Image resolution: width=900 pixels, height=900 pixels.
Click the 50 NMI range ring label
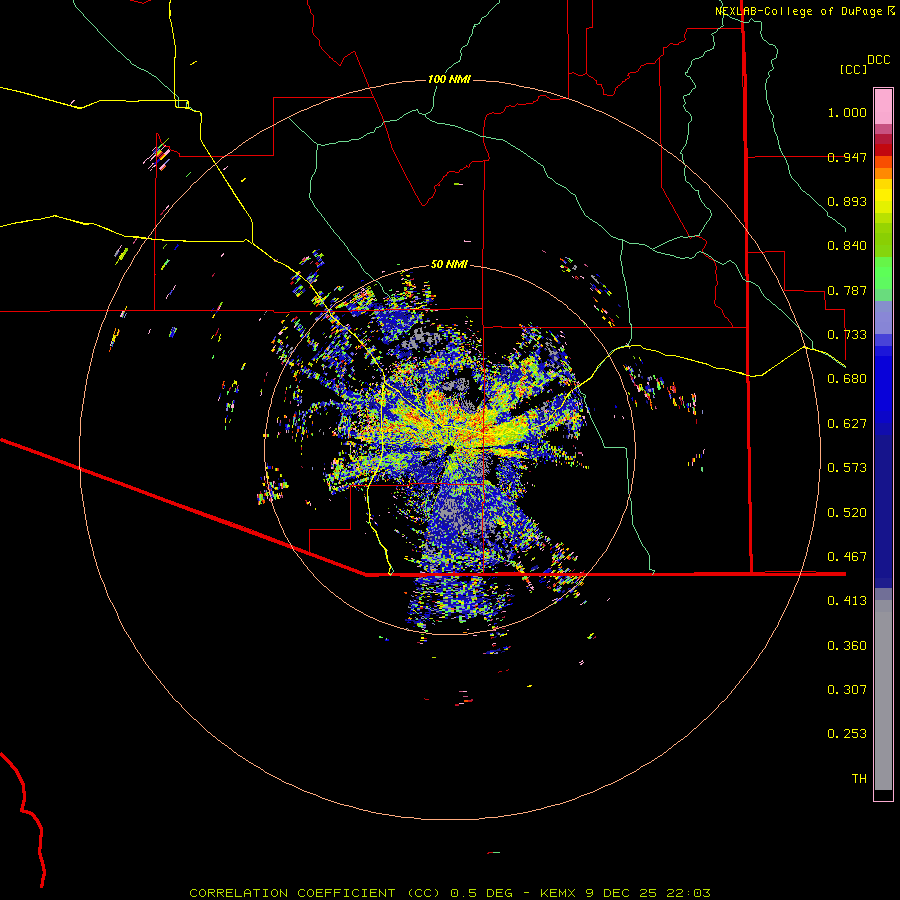(449, 264)
